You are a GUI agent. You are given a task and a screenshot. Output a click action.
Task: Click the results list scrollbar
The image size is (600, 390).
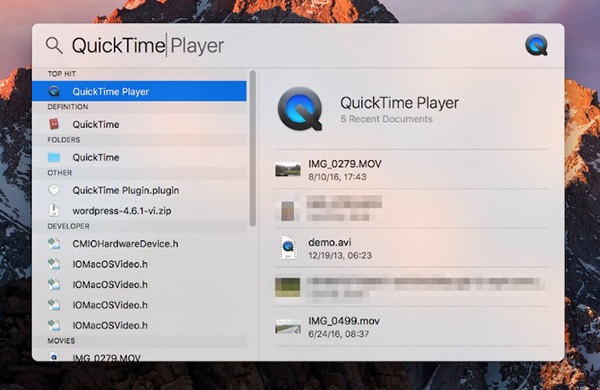pos(253,148)
